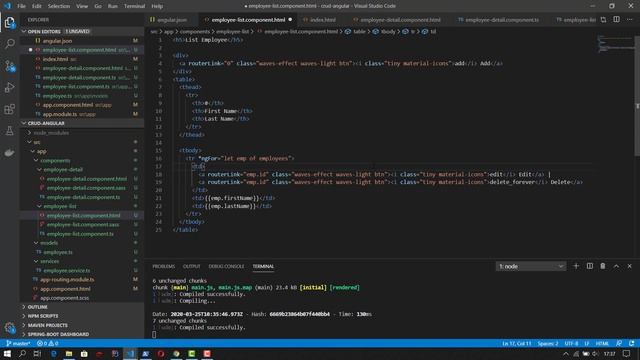The image size is (640, 360).
Task: Switch to the Problems panel tab
Action: pyautogui.click(x=164, y=266)
